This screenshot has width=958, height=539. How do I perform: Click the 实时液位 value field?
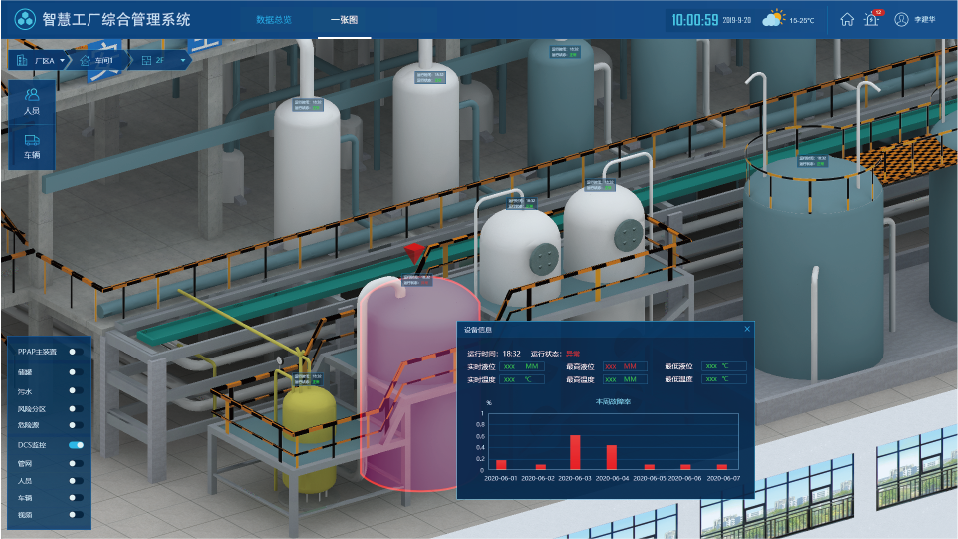click(520, 366)
